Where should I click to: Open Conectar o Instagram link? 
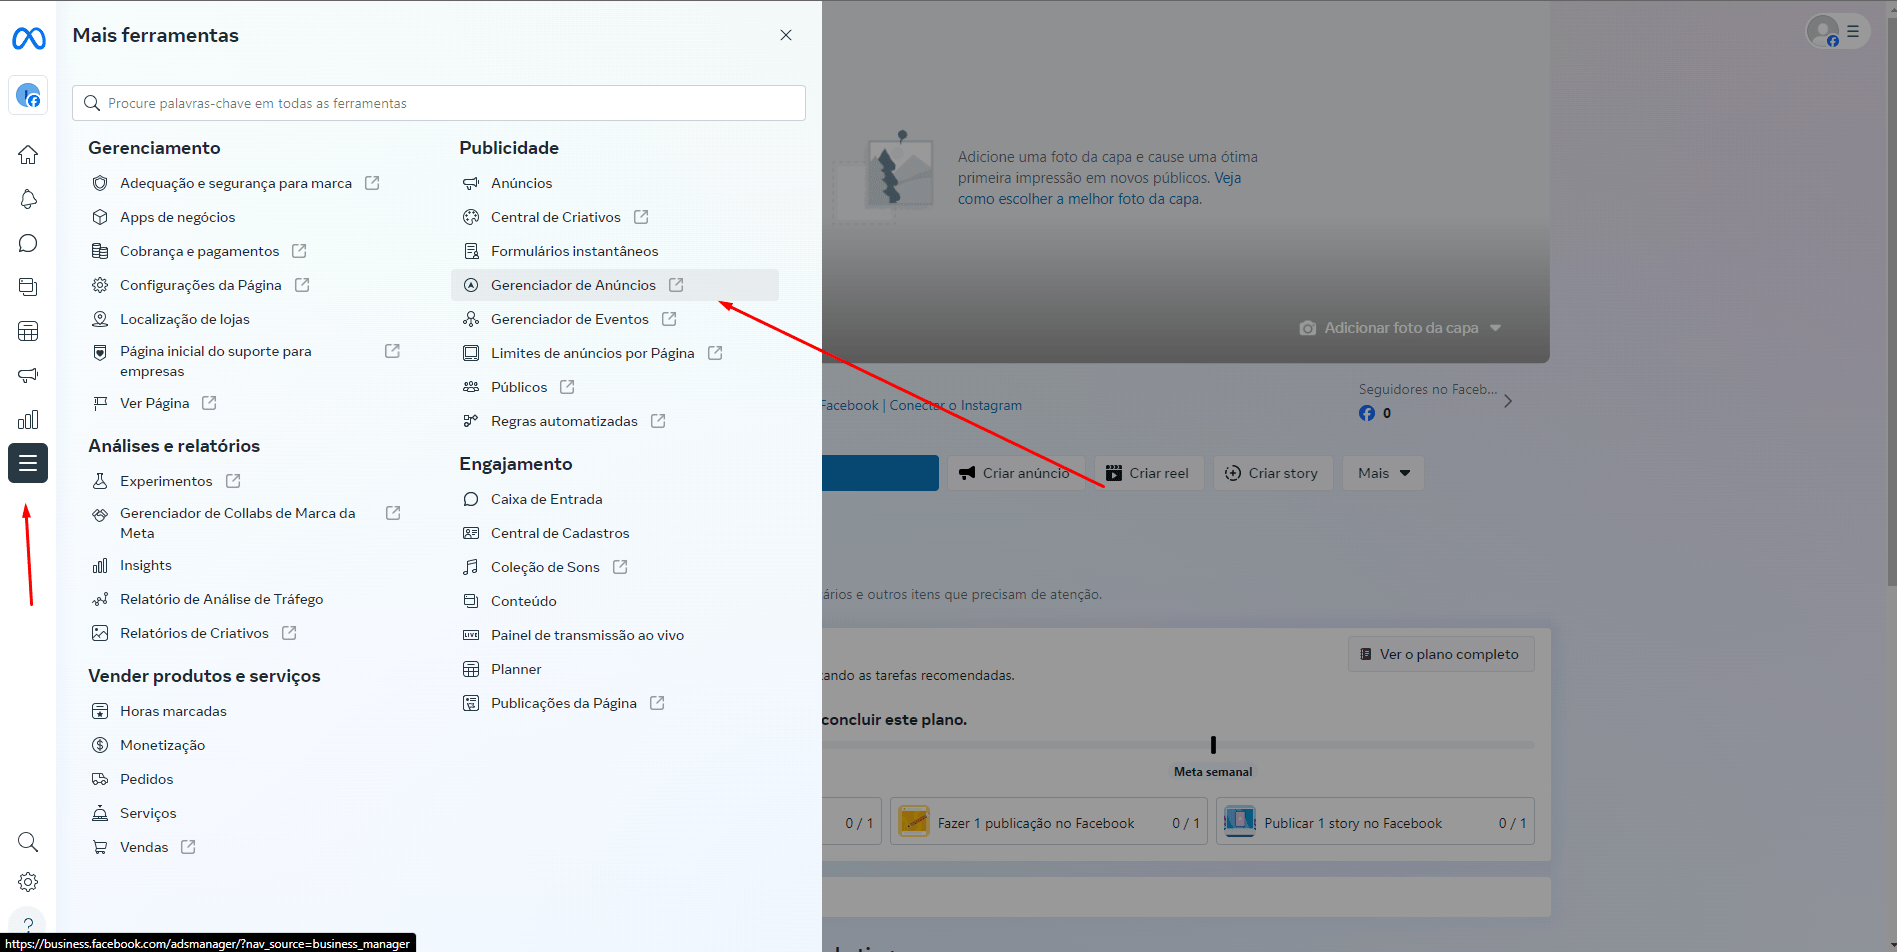point(956,405)
